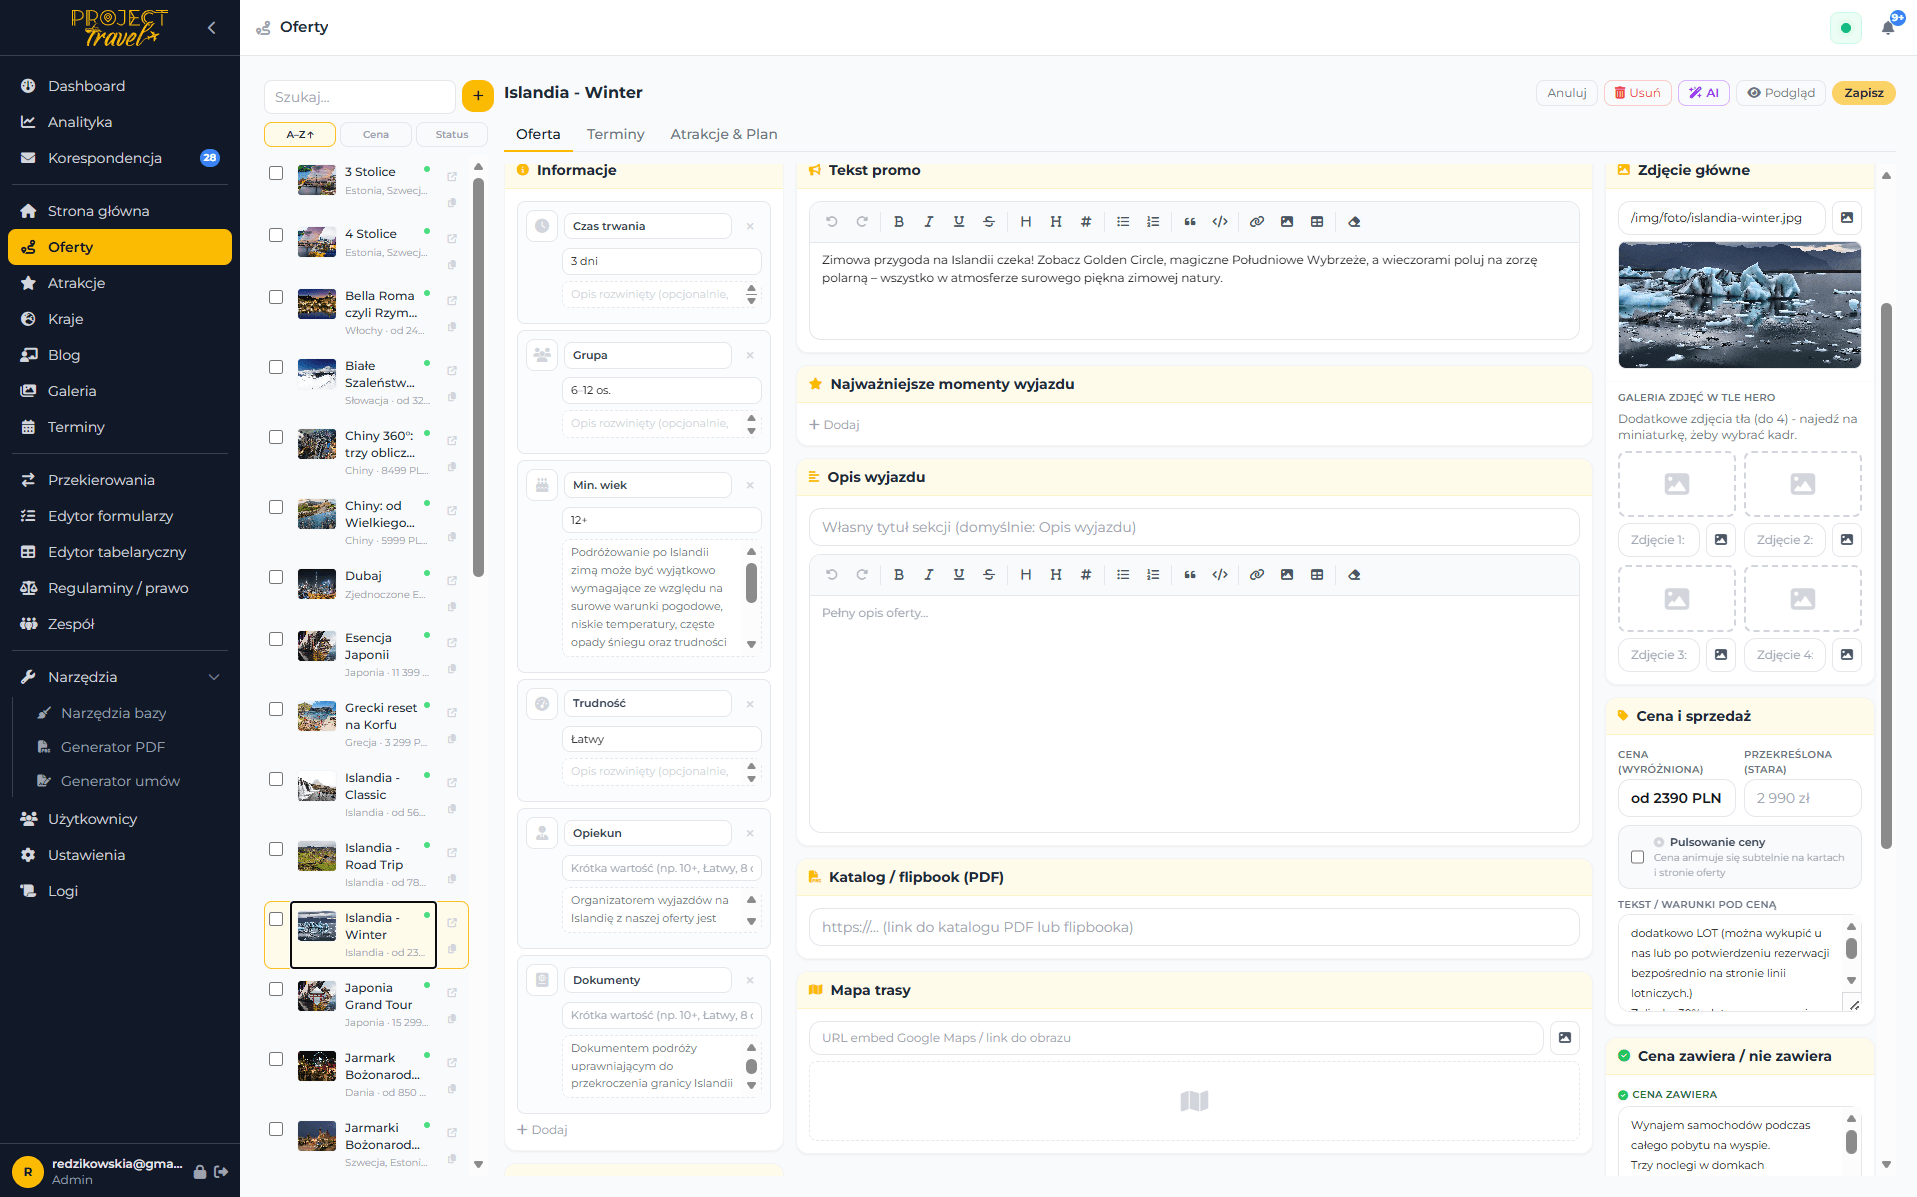Click the yellow plus add-offer button

coord(478,96)
